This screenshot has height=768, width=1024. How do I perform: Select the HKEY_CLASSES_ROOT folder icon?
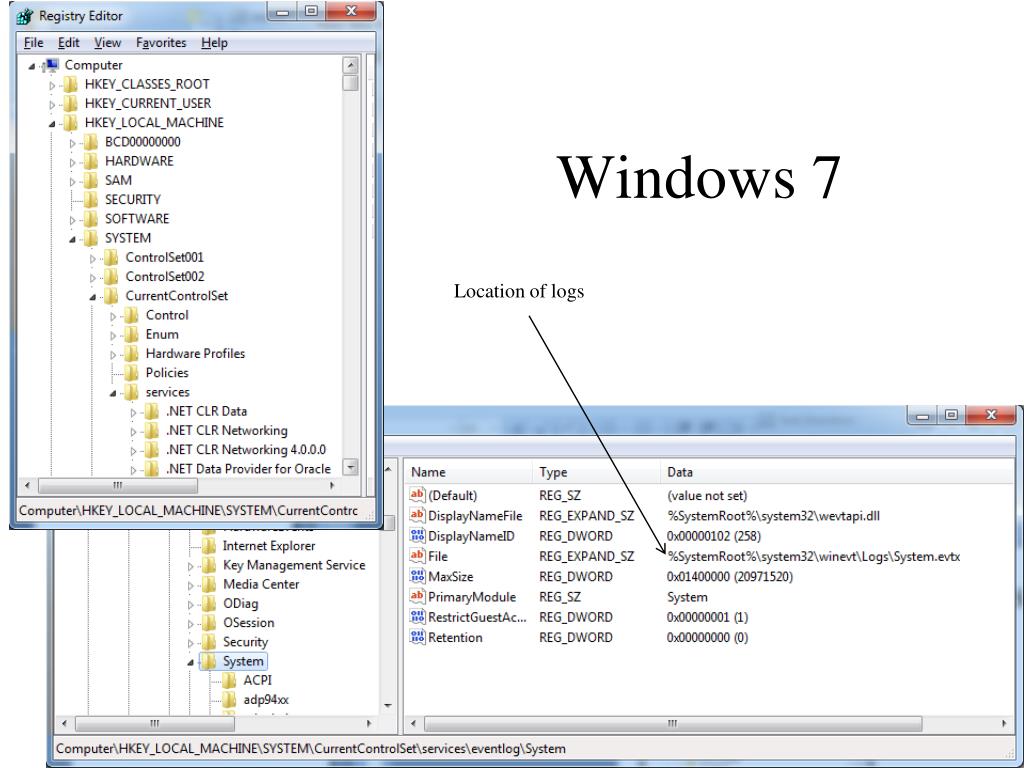71,84
